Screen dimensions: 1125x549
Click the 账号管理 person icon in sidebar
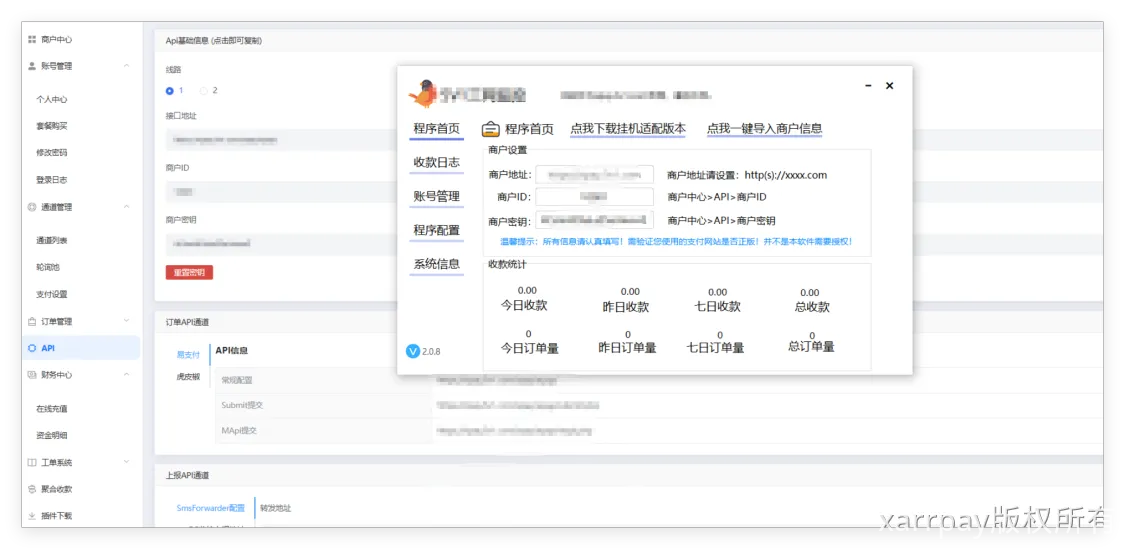point(32,66)
